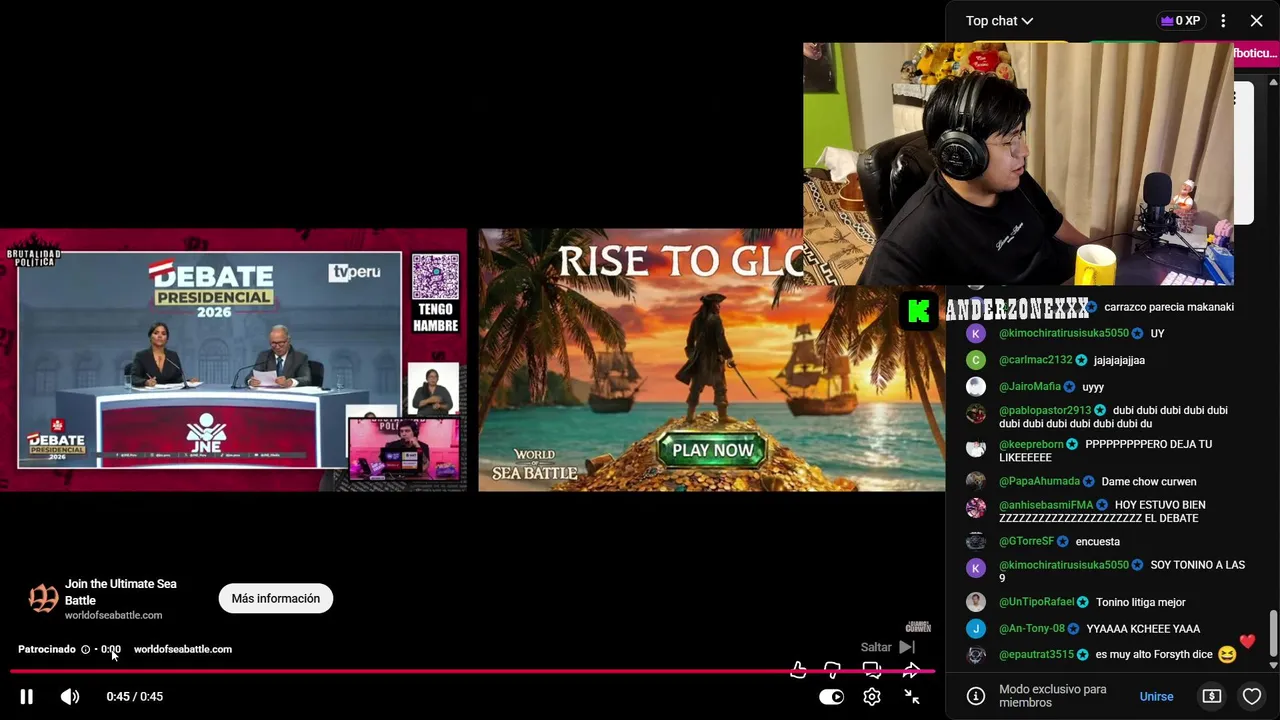This screenshot has width=1280, height=720.
Task: Click the PLAY NOW ad button
Action: (x=712, y=450)
